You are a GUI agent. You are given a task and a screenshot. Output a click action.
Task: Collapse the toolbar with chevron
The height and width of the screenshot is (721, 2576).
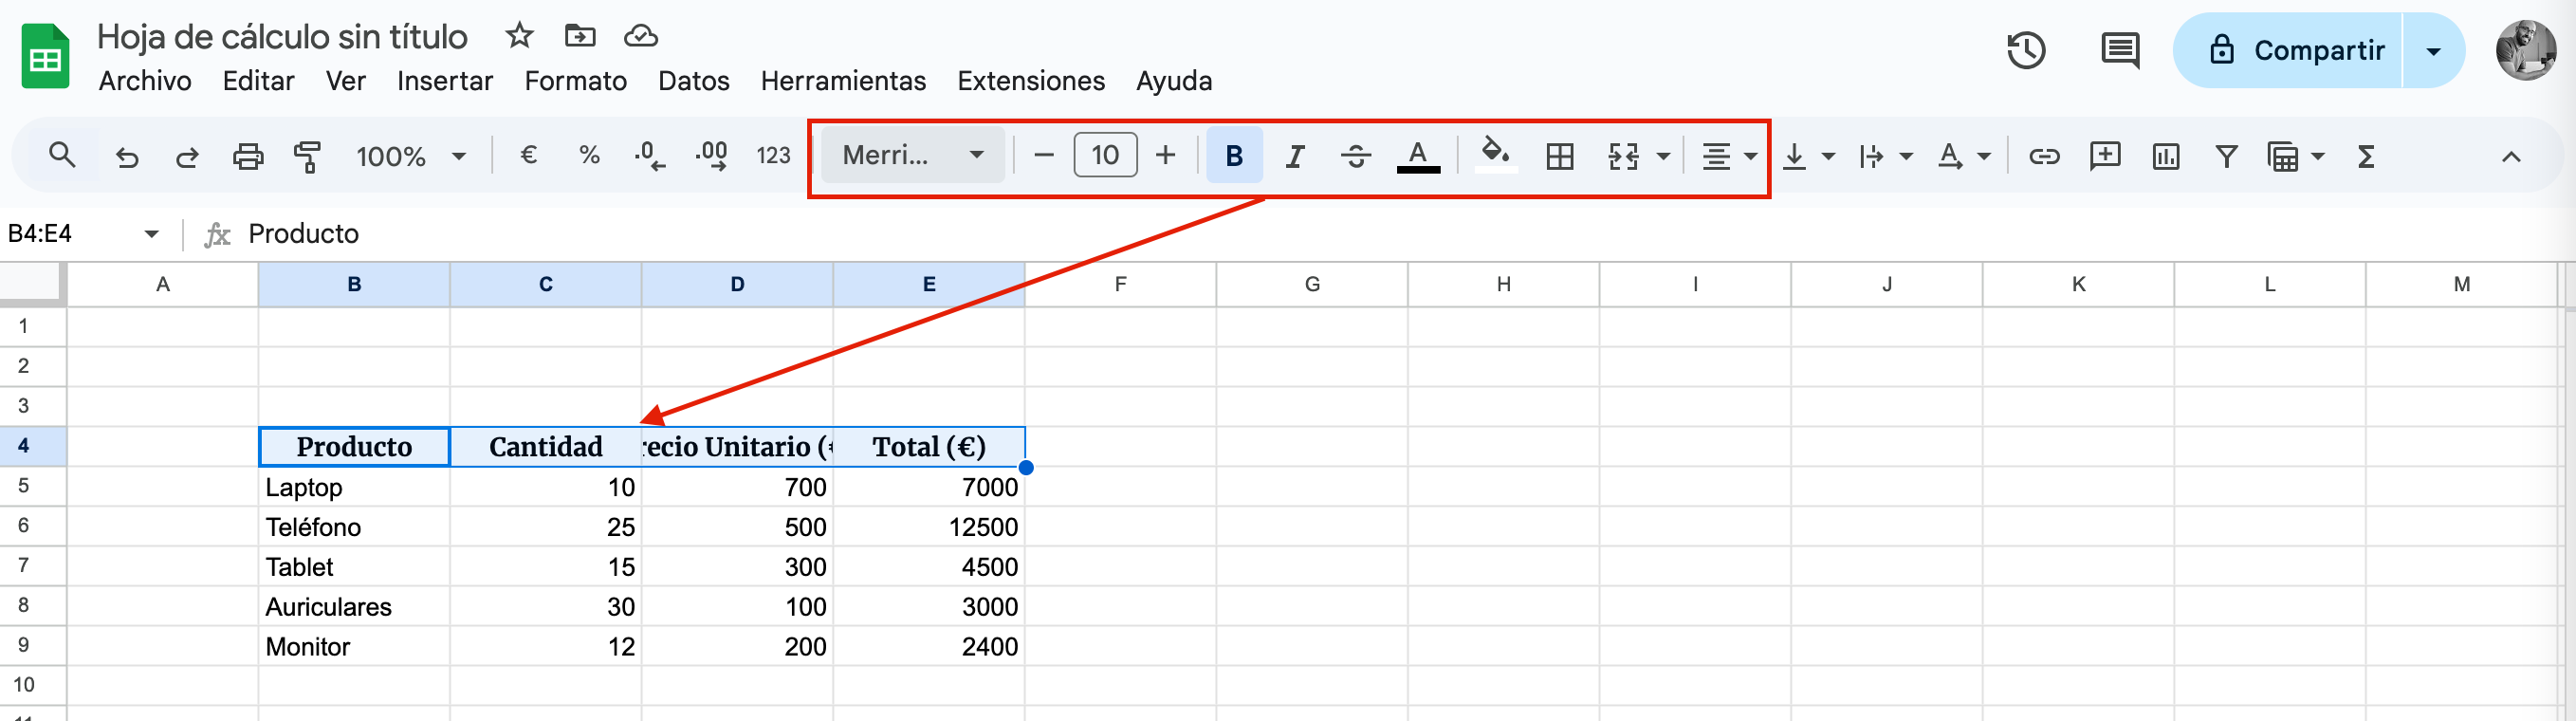(x=2510, y=157)
